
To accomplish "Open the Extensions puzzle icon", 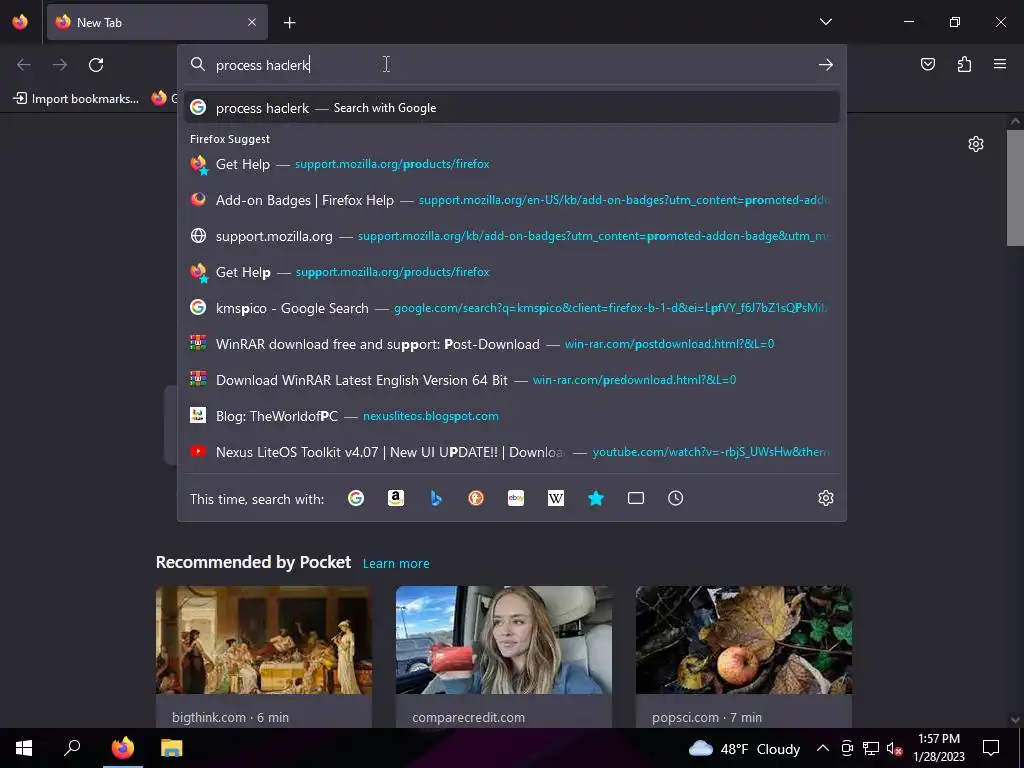I will pyautogui.click(x=964, y=64).
